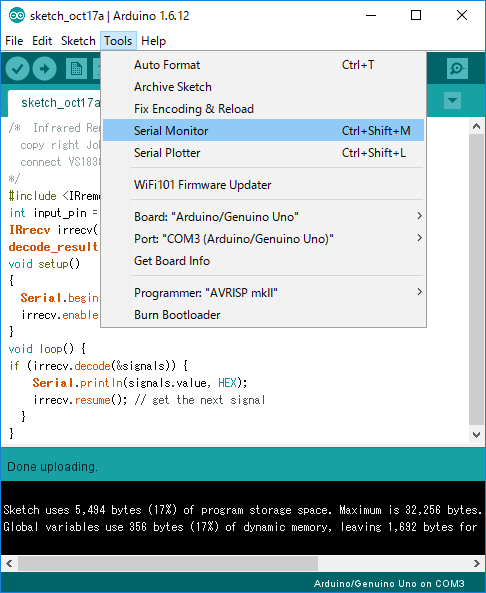Choose Burn Bootloader

pos(263,315)
